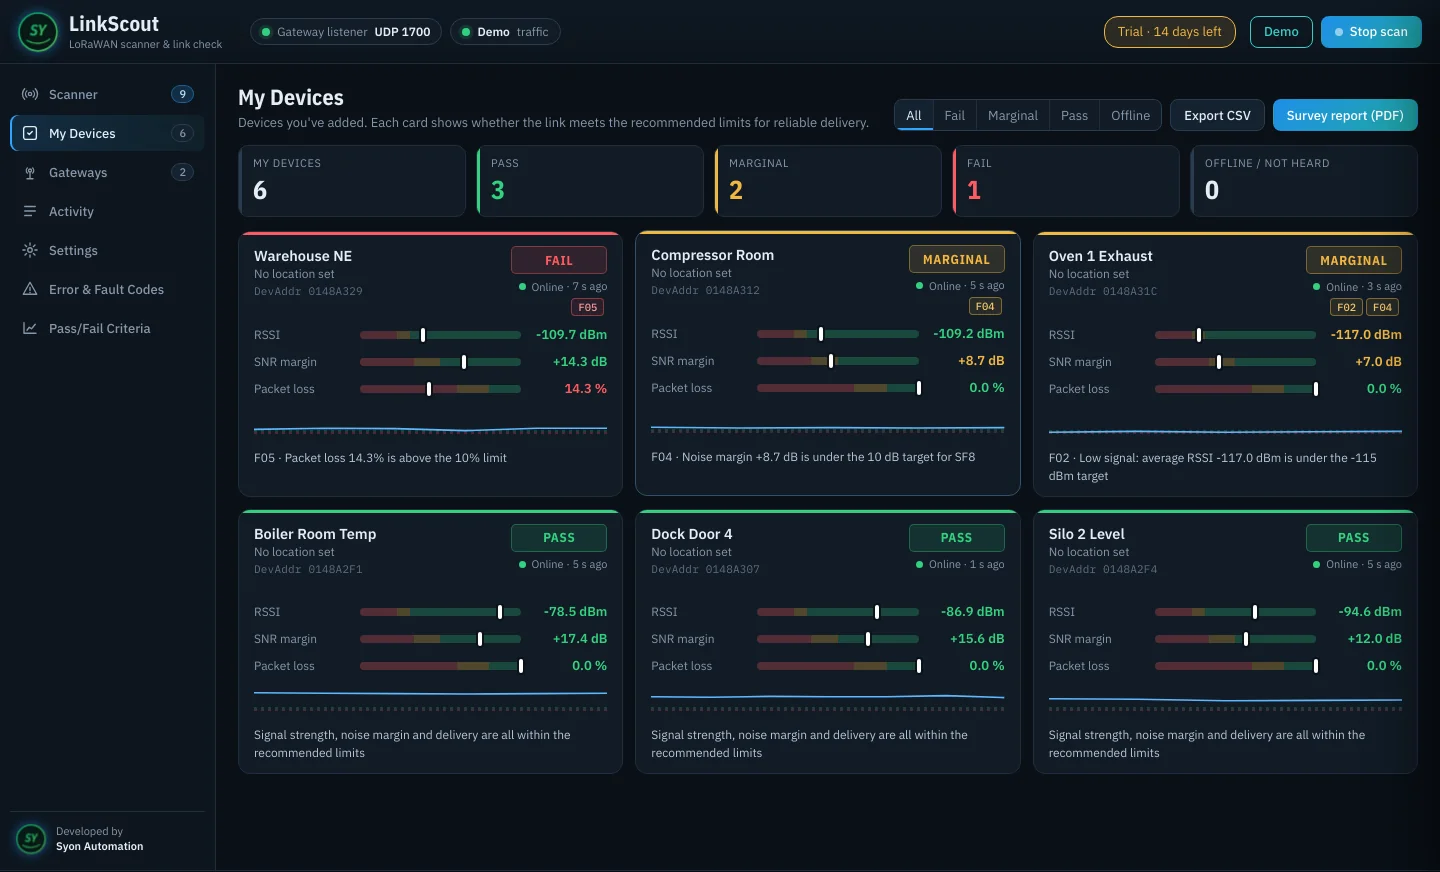Click the RSSI gauge on Warehouse NE

click(x=440, y=335)
